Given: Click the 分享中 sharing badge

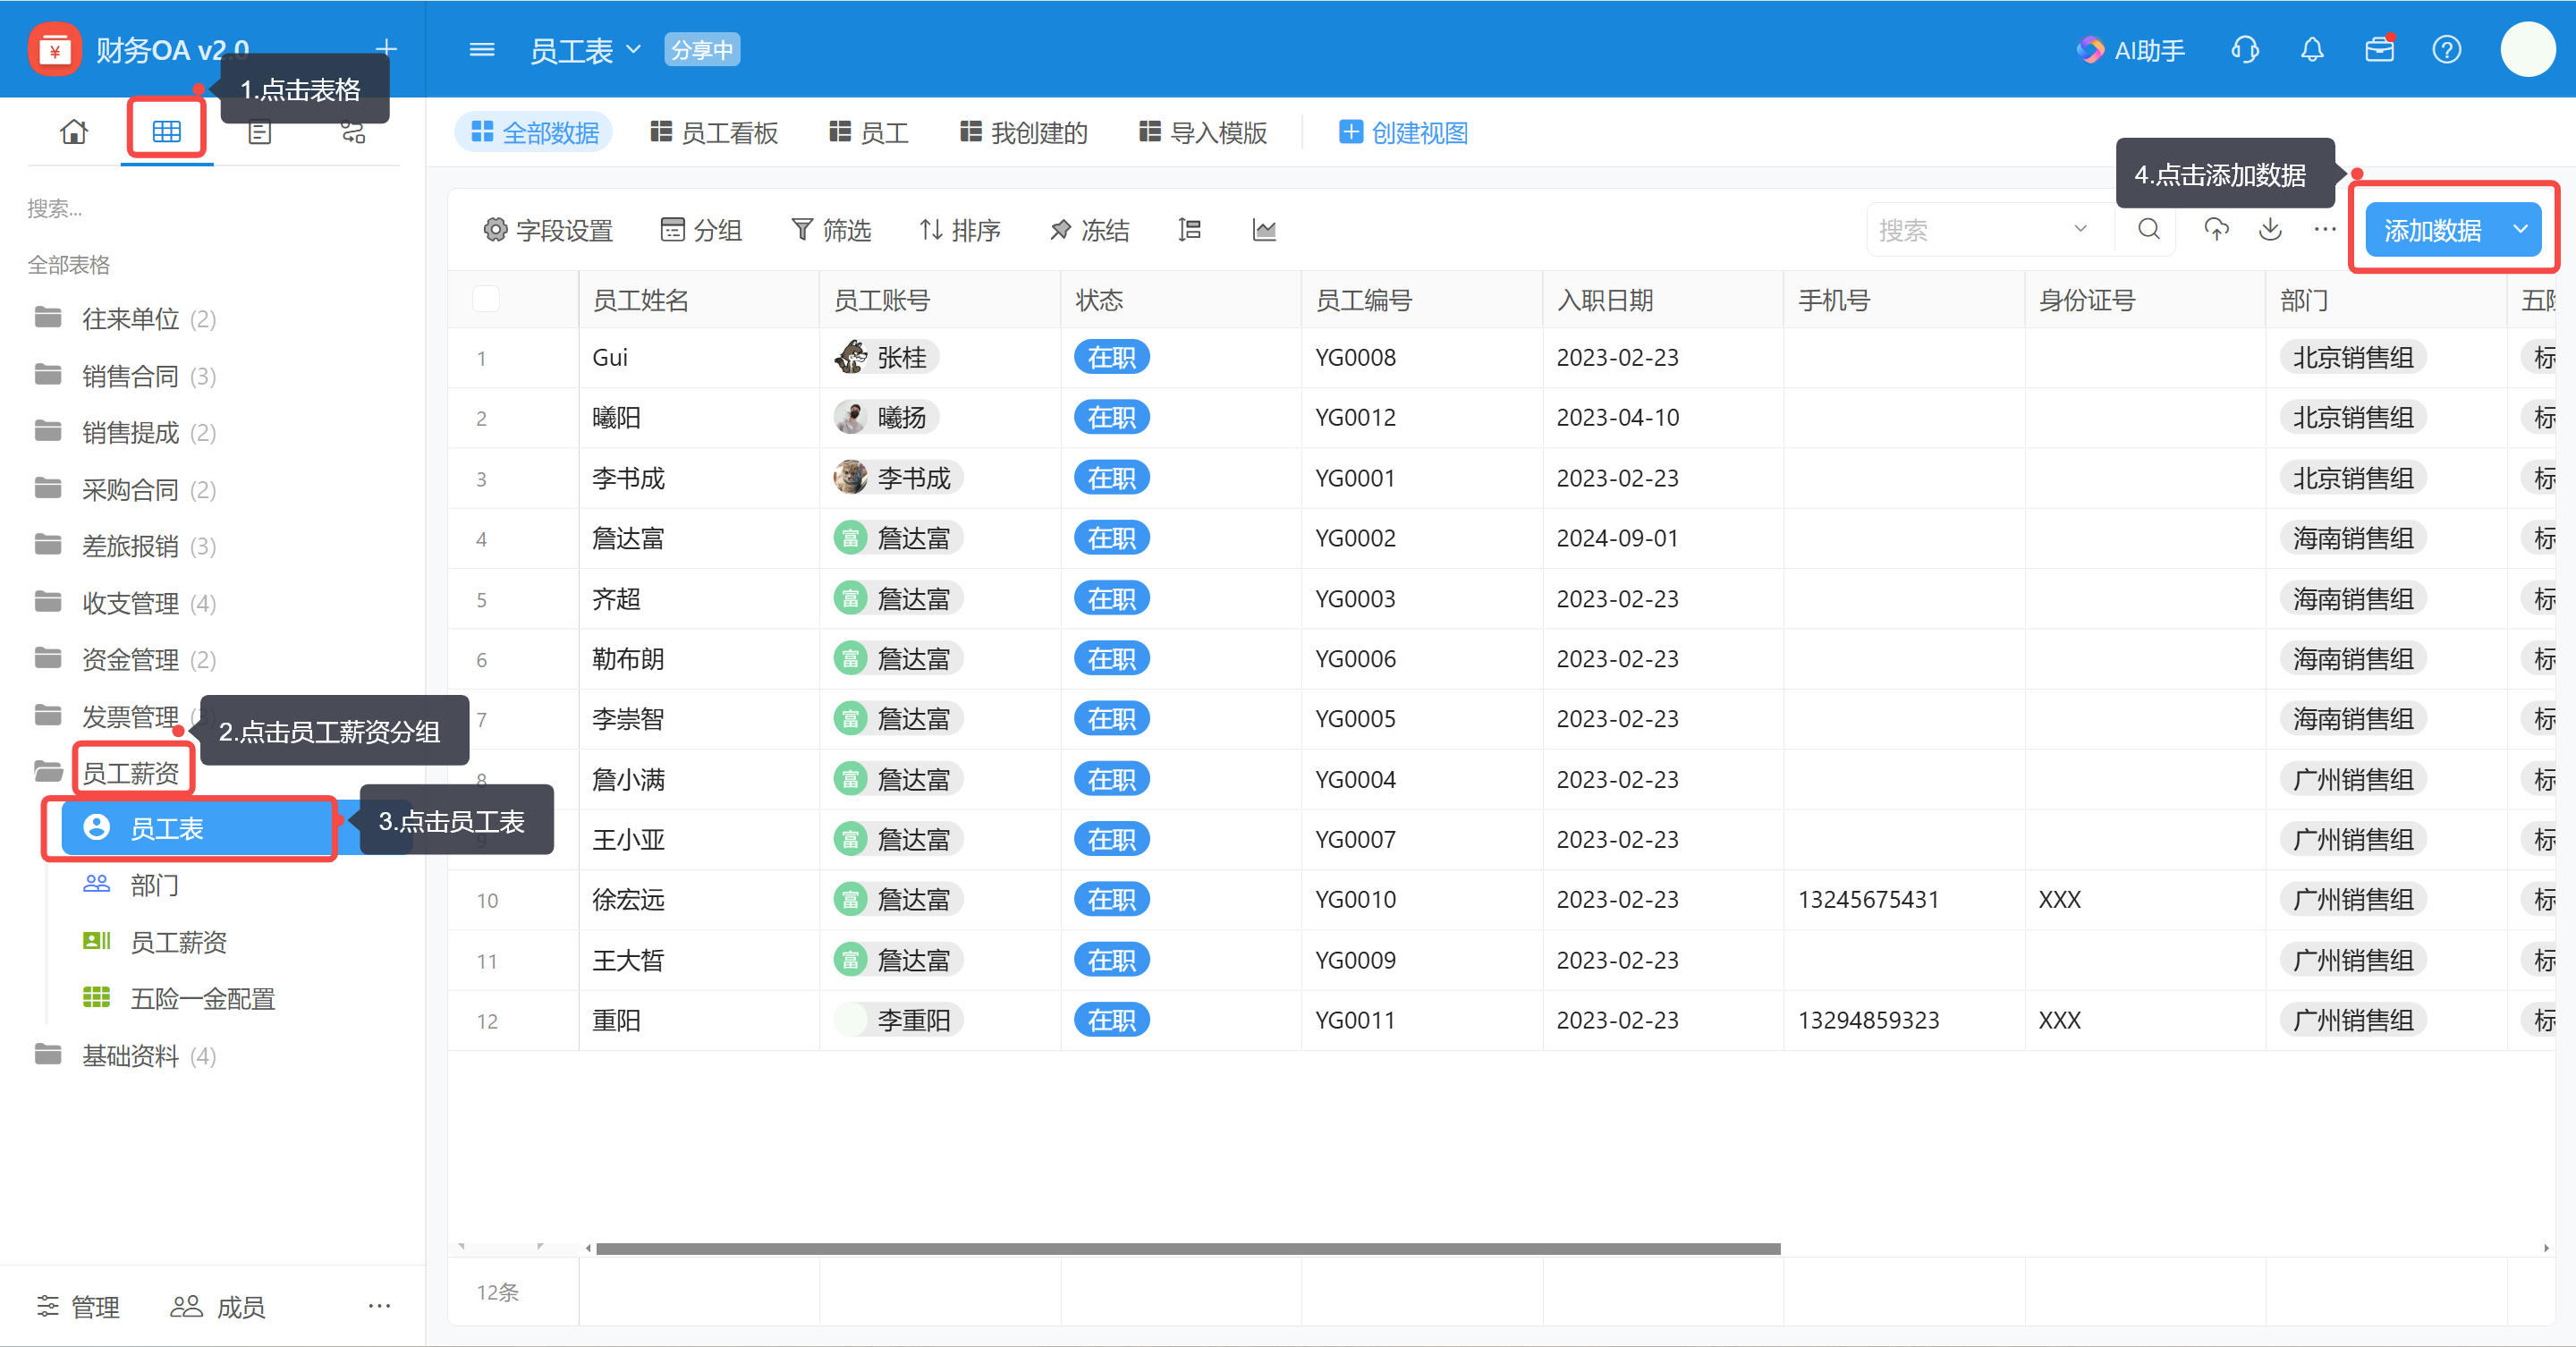Looking at the screenshot, I should click(702, 49).
